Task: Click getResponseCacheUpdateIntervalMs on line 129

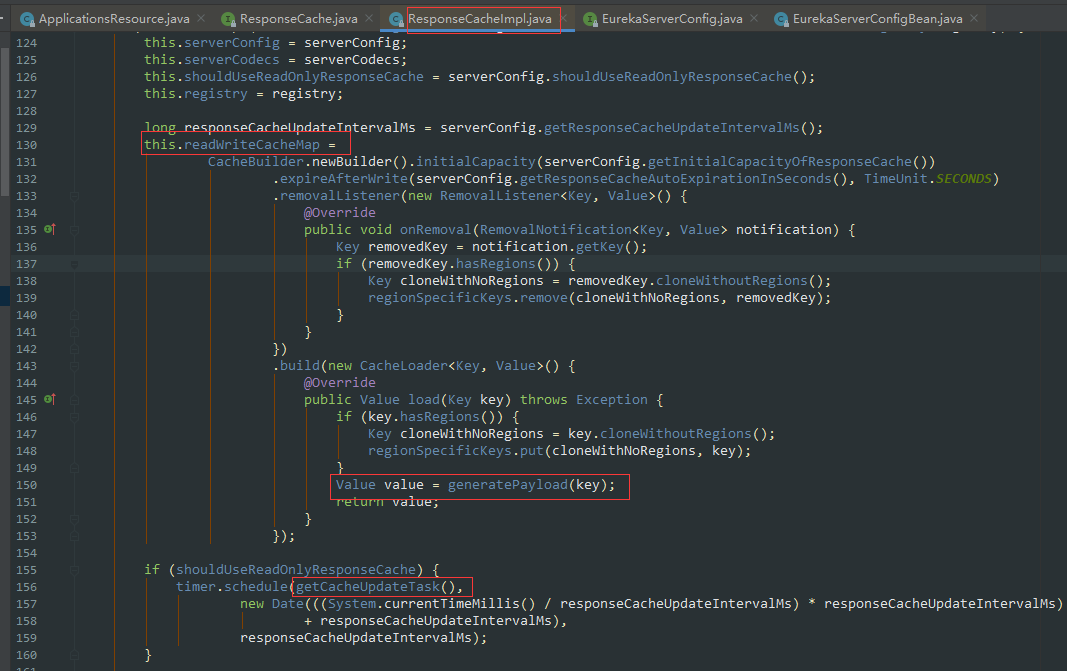Action: [672, 127]
